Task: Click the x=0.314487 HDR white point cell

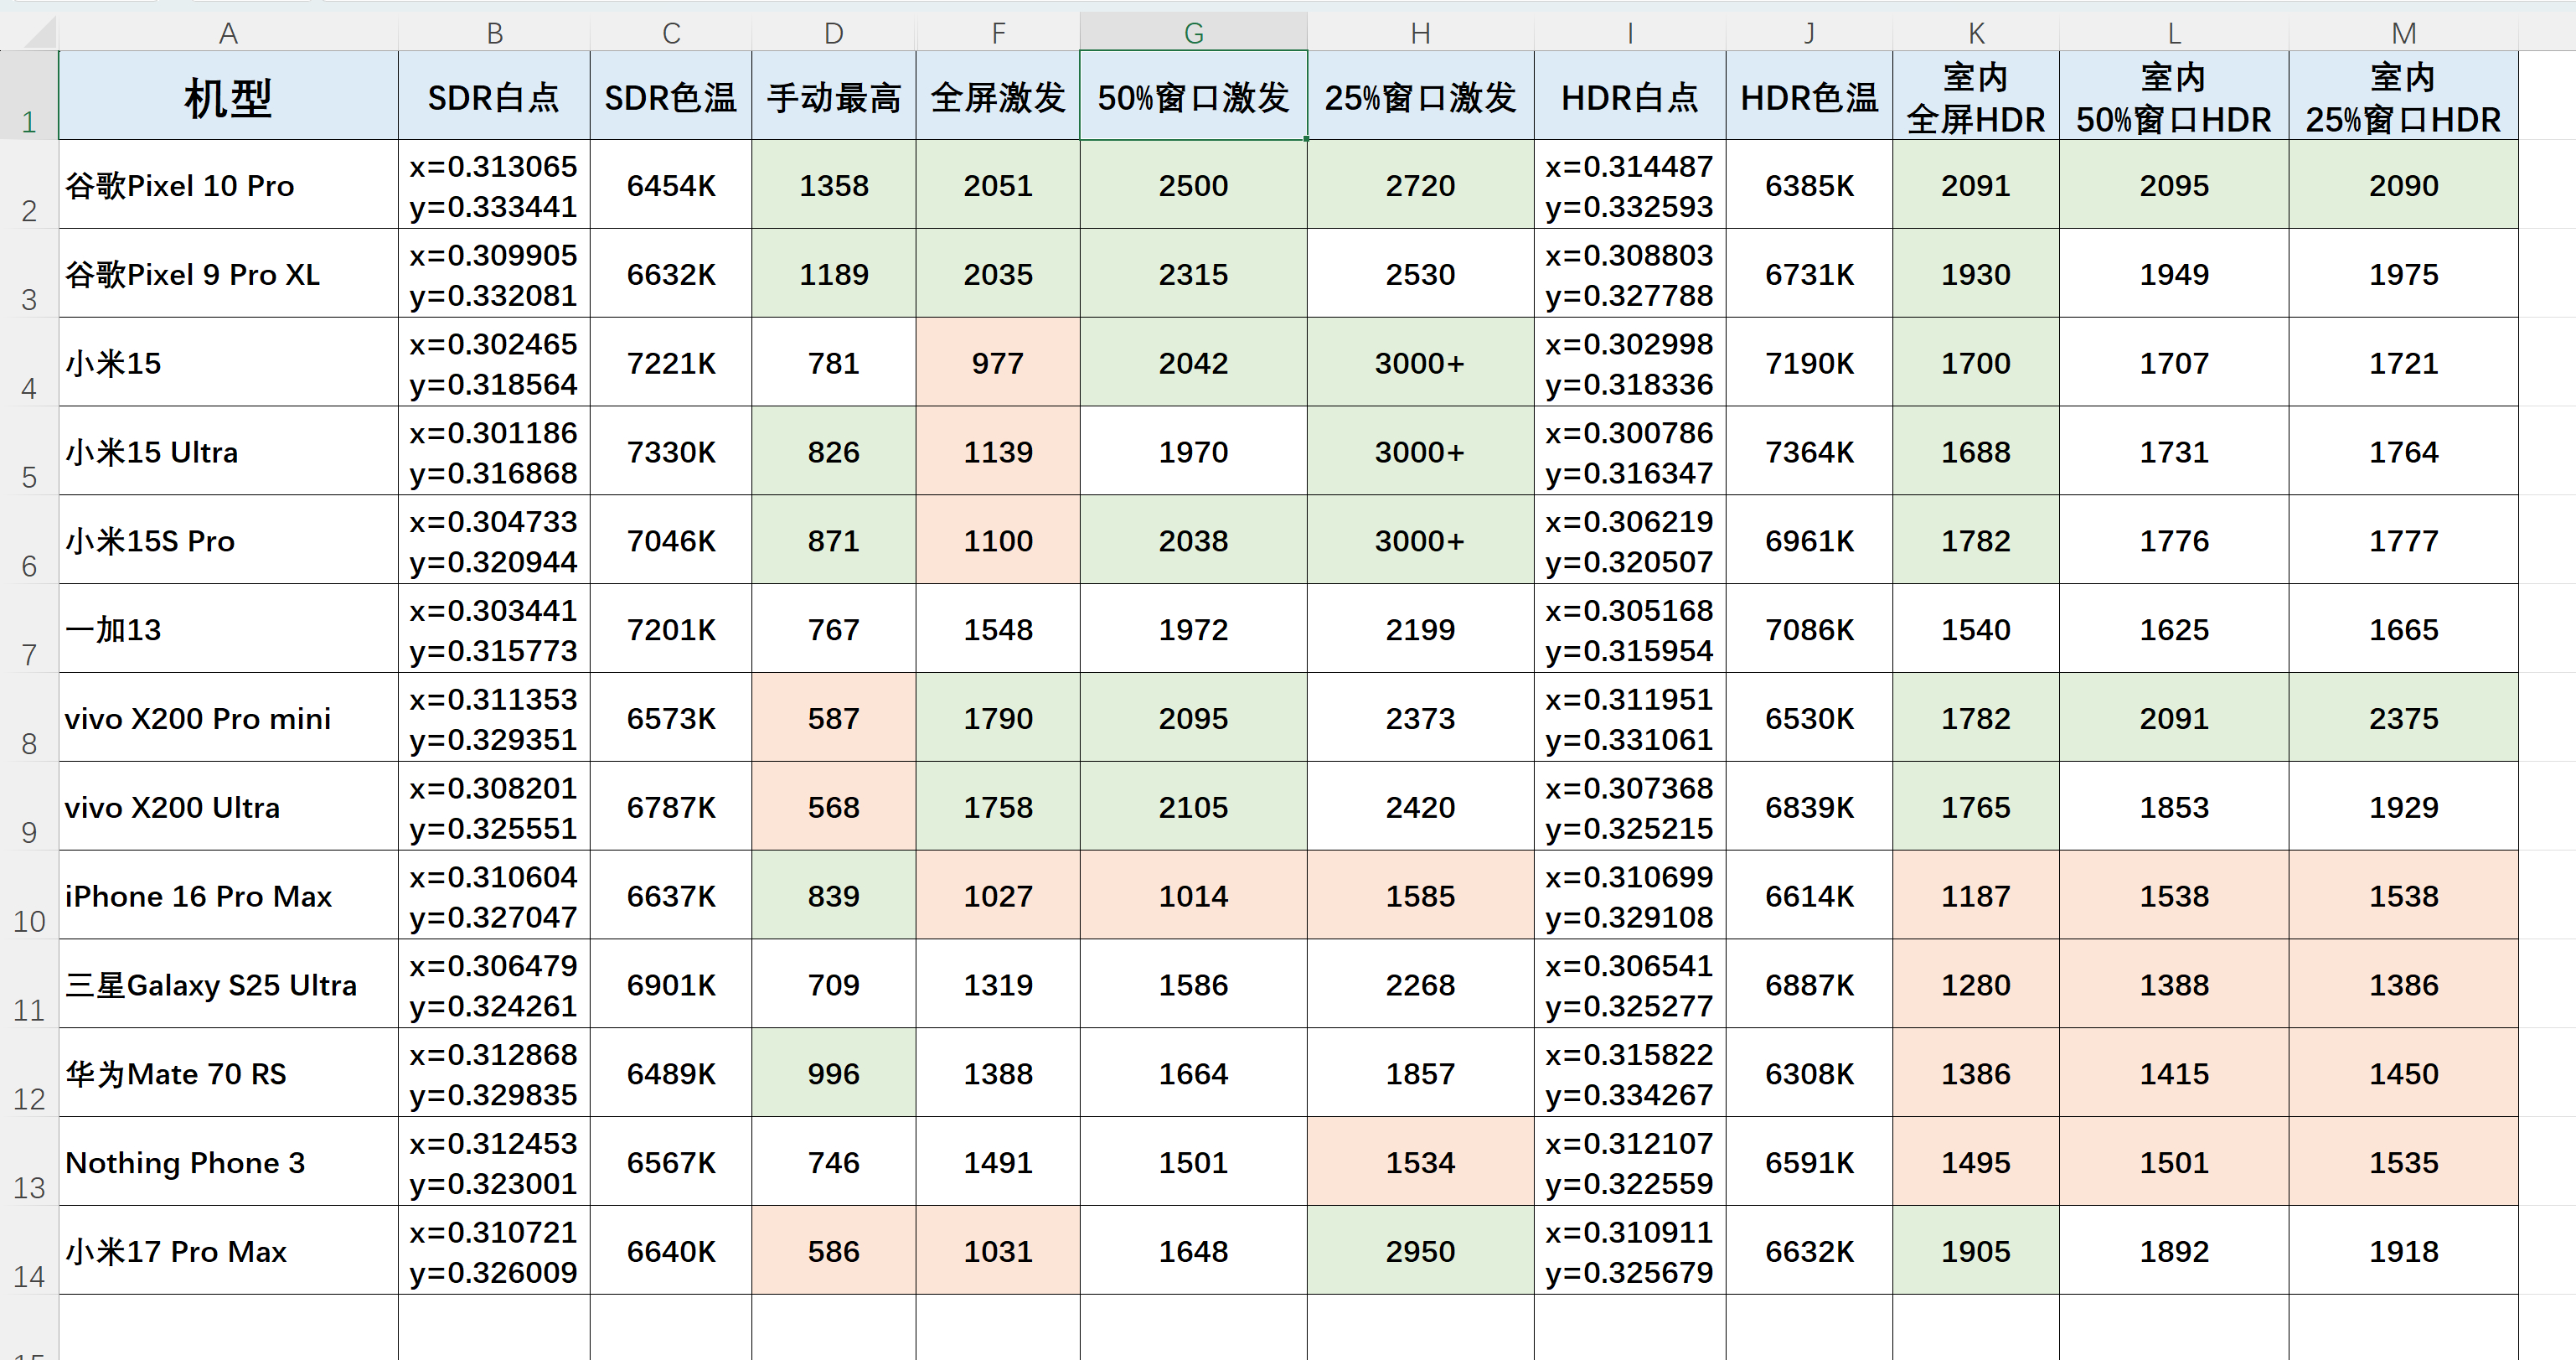Action: [x=1630, y=185]
